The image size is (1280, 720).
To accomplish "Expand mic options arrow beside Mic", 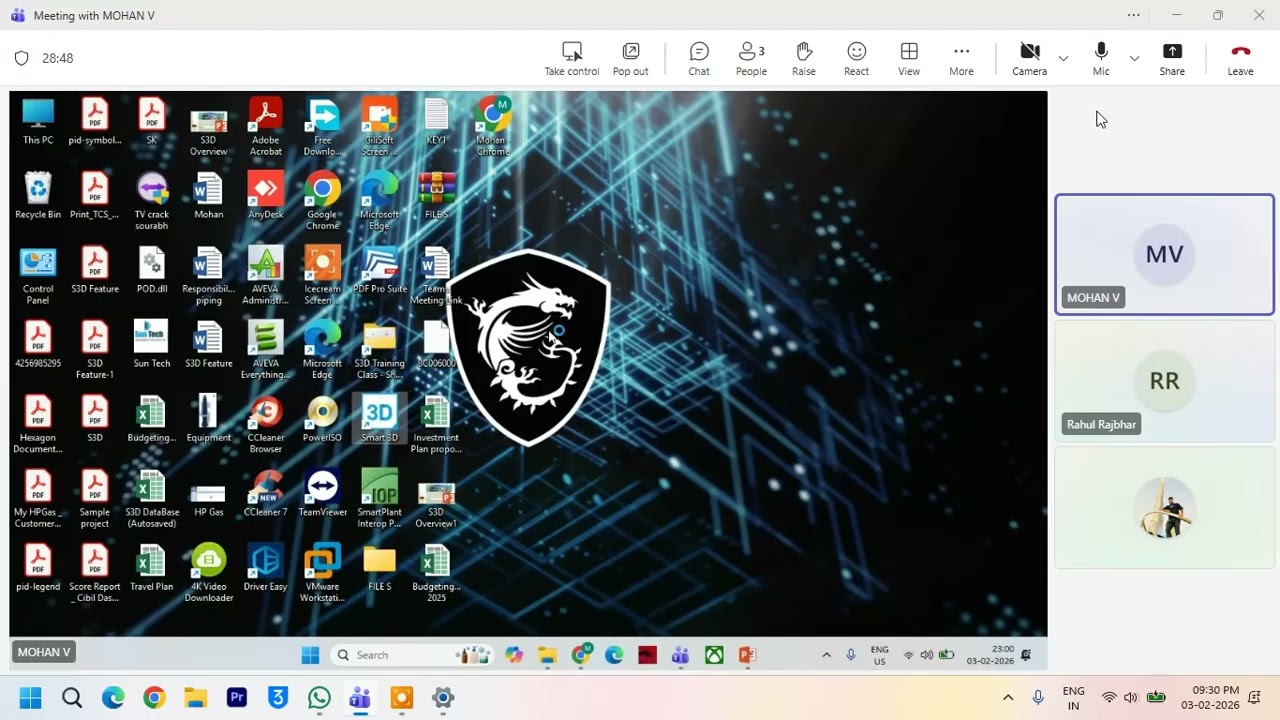I will click(1134, 58).
